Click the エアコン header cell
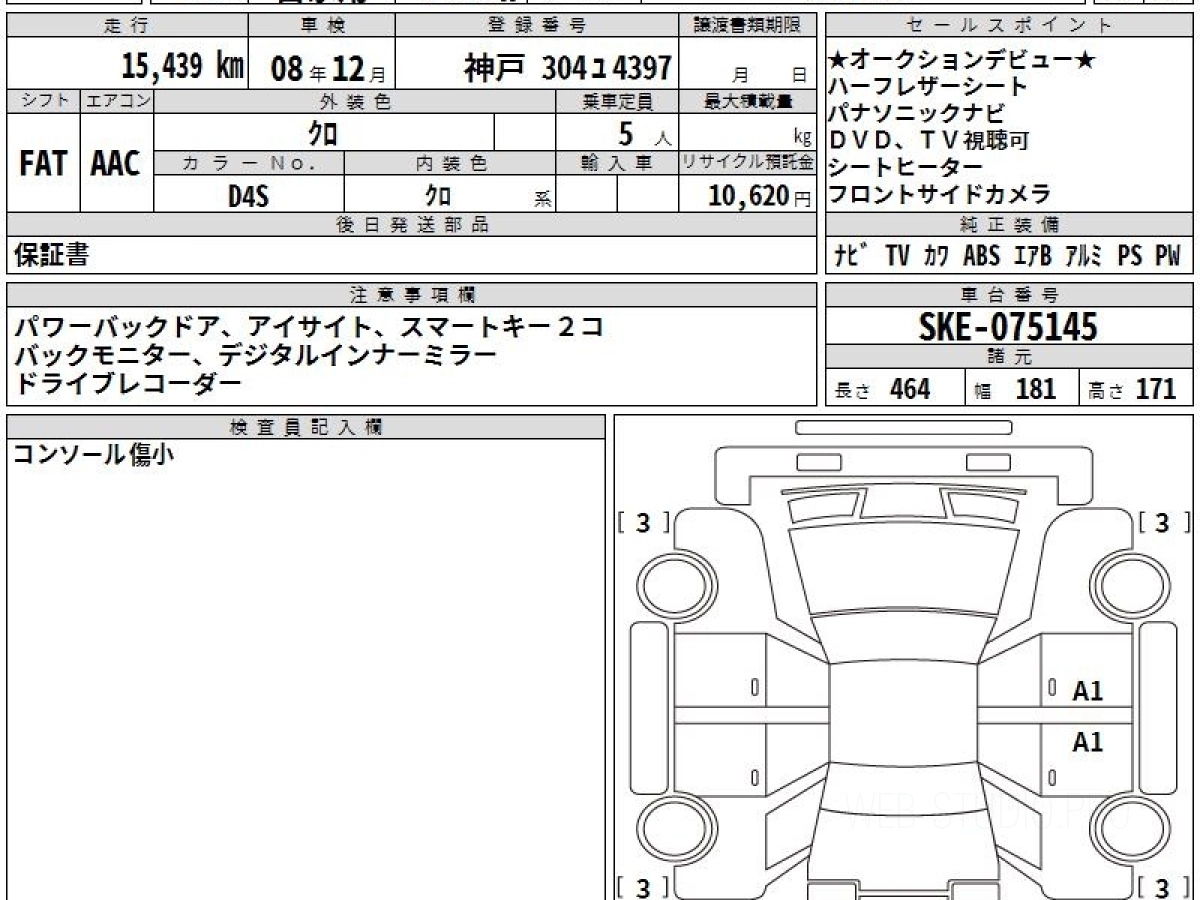This screenshot has height=900, width=1200. 117,102
